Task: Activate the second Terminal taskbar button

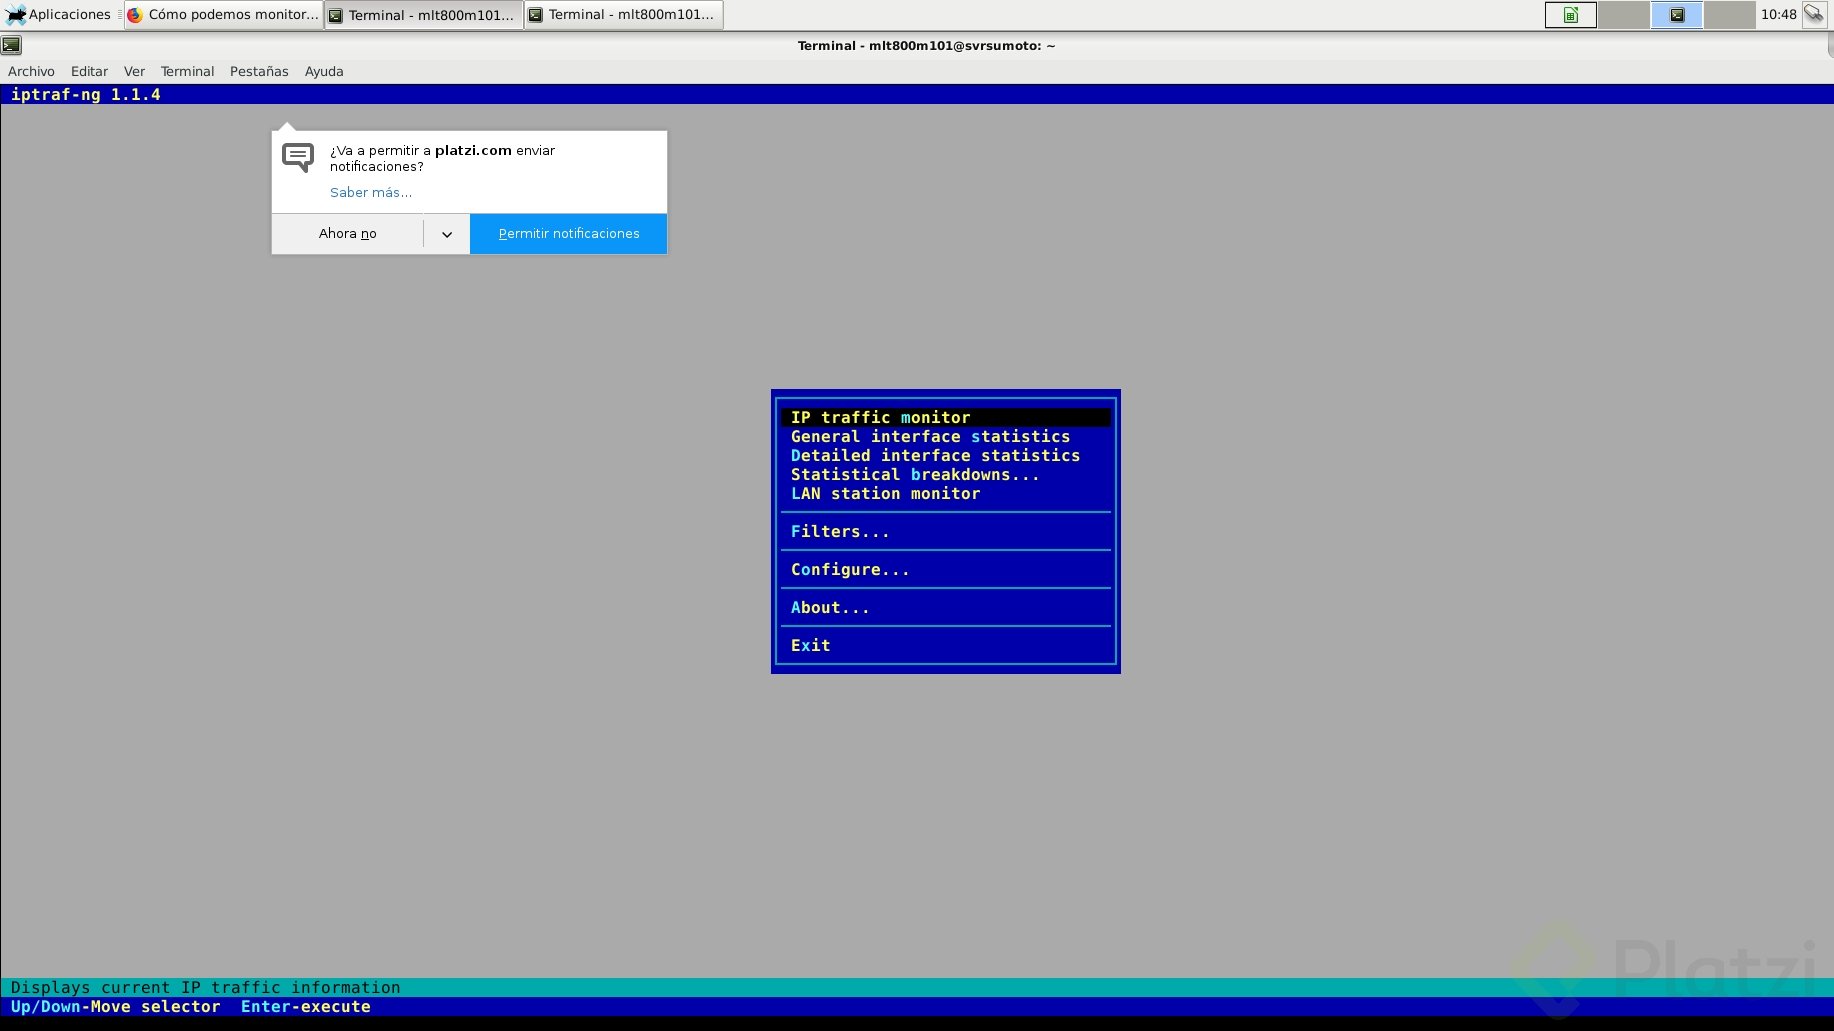Action: [624, 15]
